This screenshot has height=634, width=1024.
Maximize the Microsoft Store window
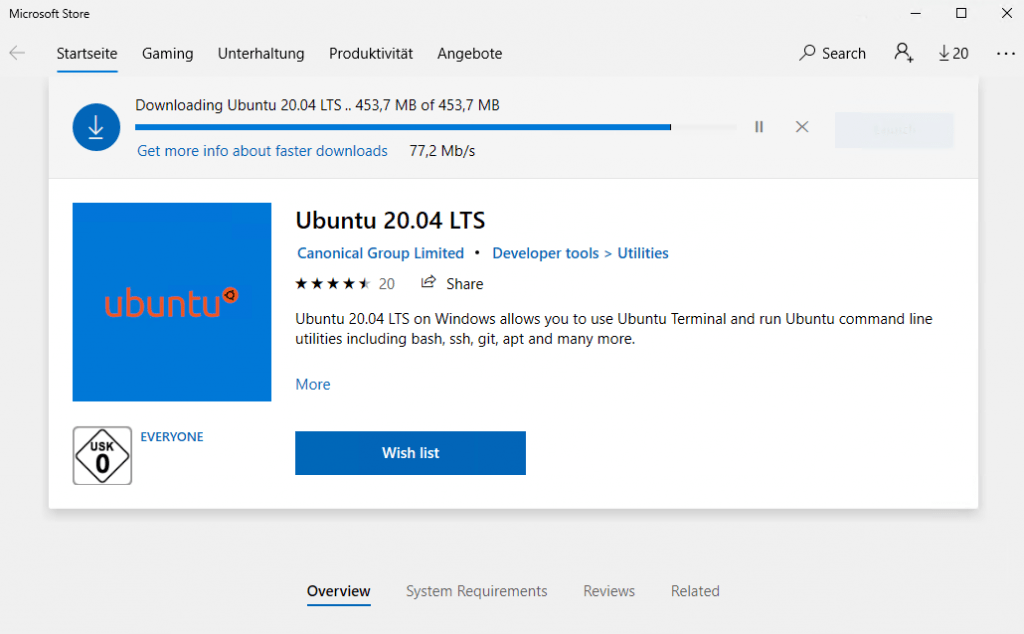tap(961, 13)
